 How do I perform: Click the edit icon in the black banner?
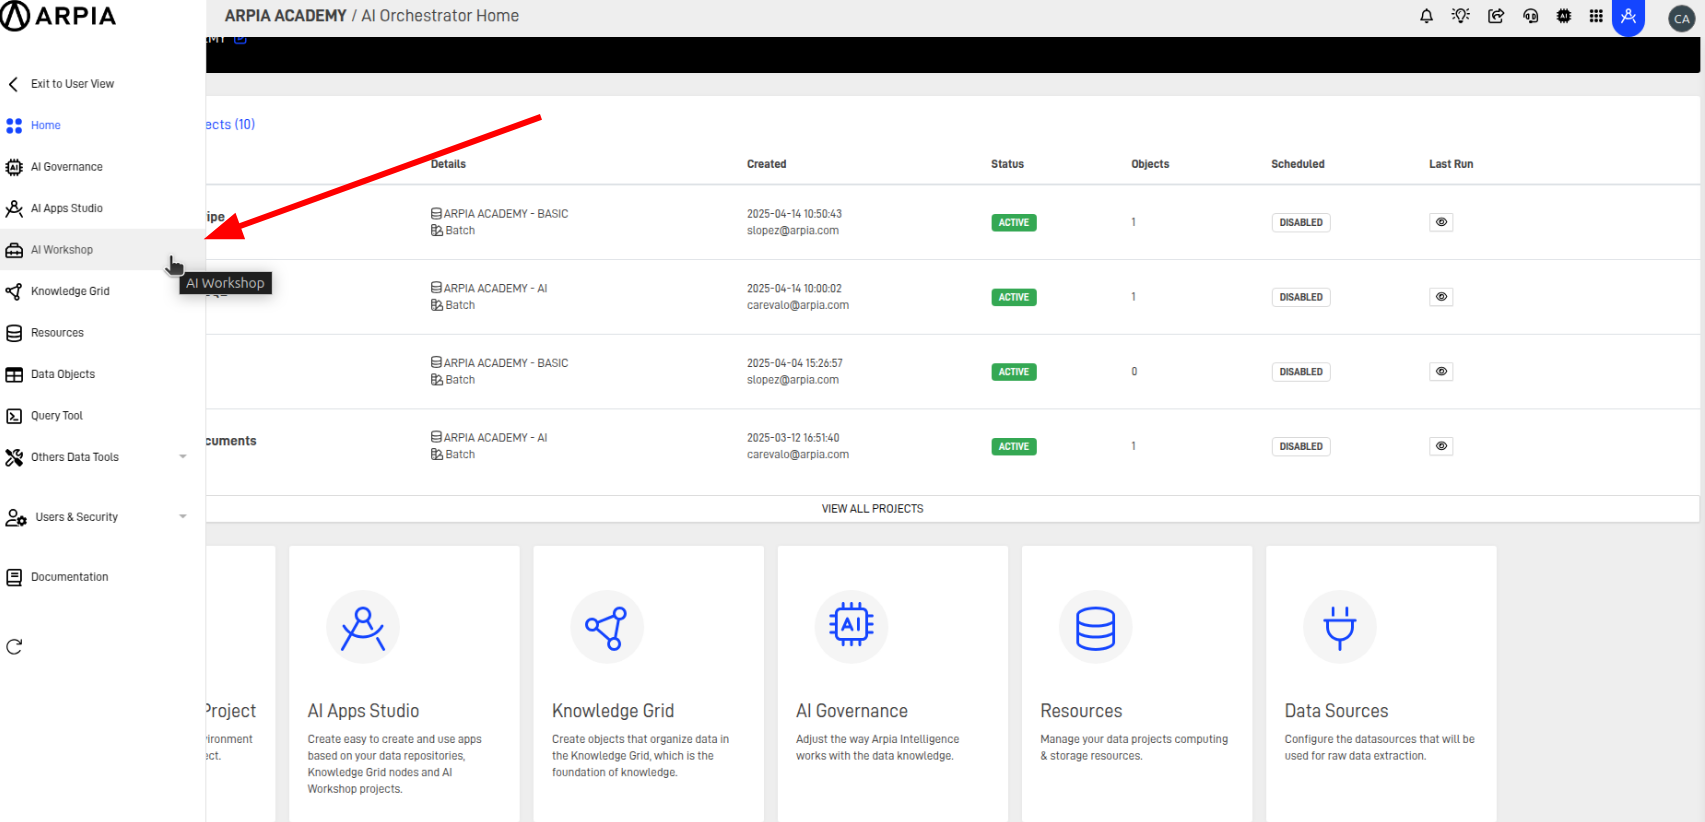tap(240, 40)
